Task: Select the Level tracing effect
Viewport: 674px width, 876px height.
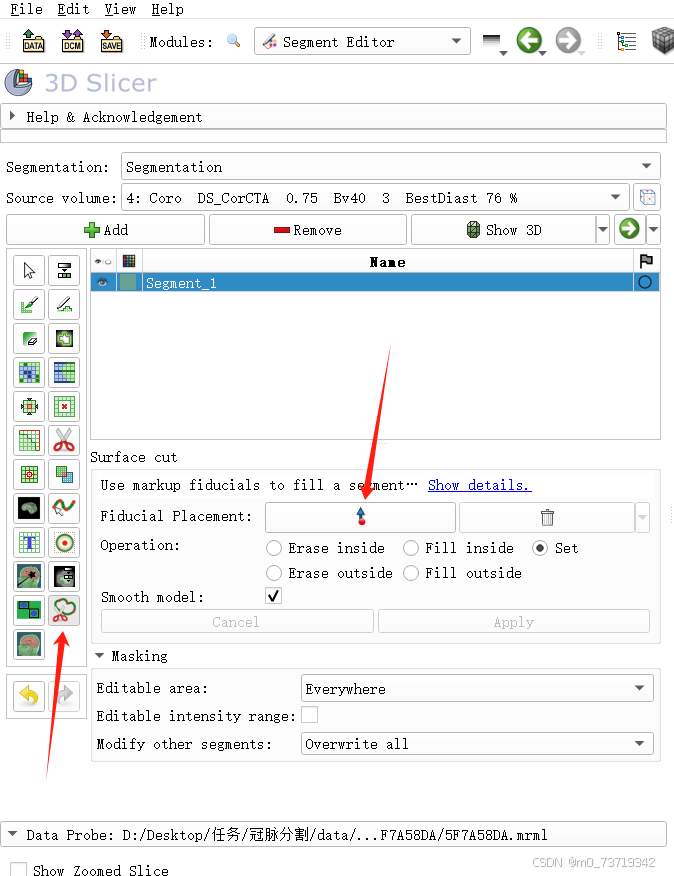Action: point(64,339)
